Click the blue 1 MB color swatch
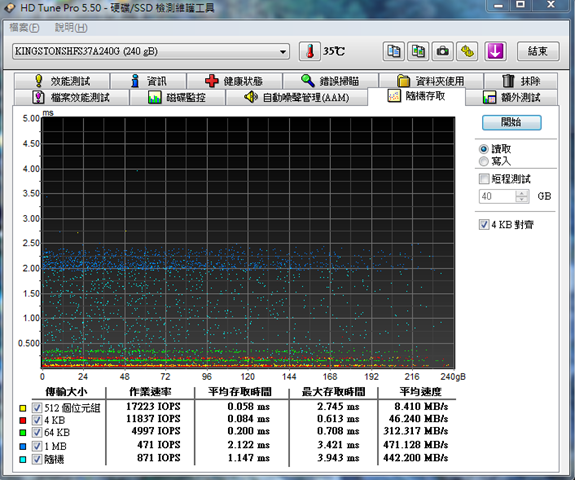Image resolution: width=575 pixels, height=480 pixels. tap(23, 446)
